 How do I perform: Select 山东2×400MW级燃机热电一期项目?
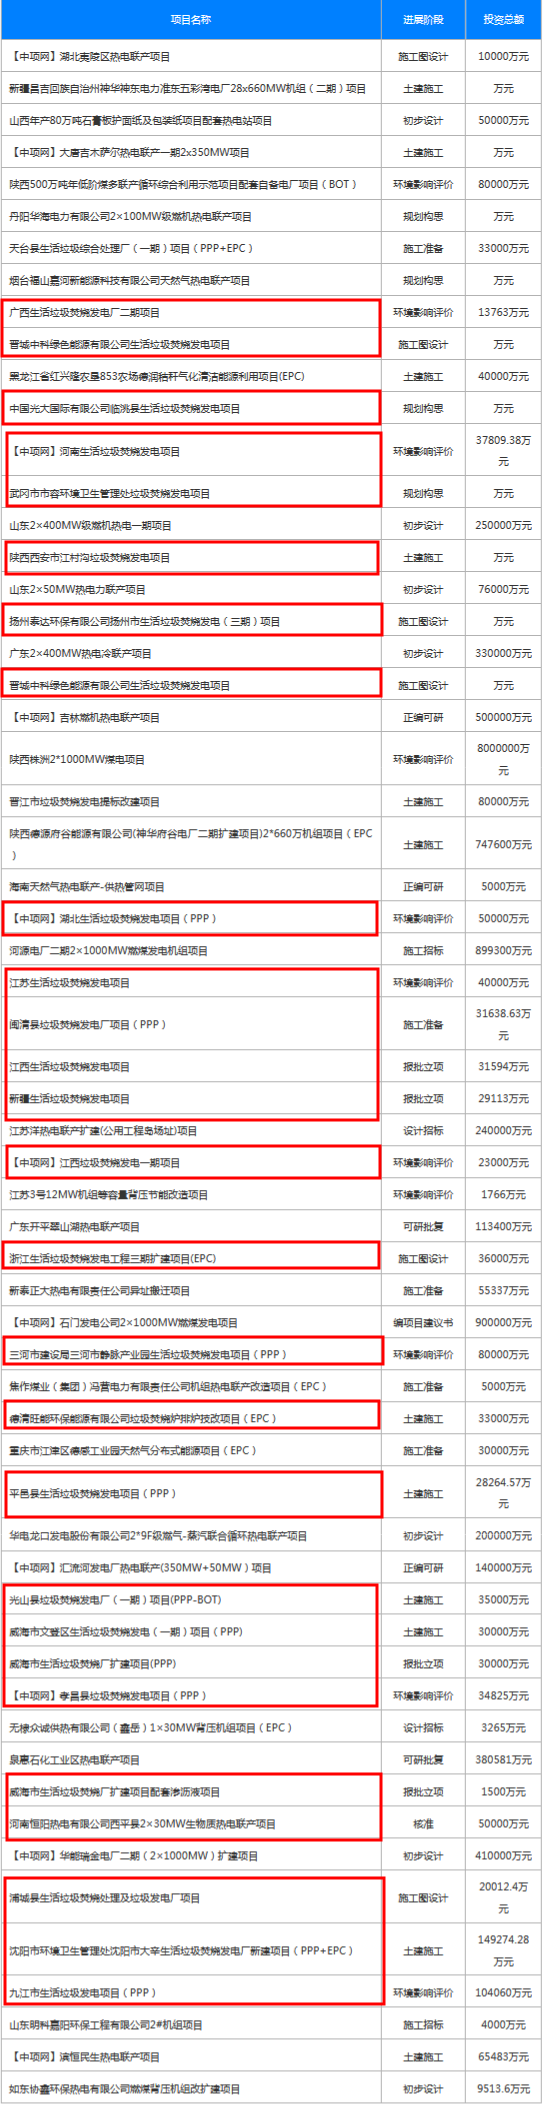90,526
